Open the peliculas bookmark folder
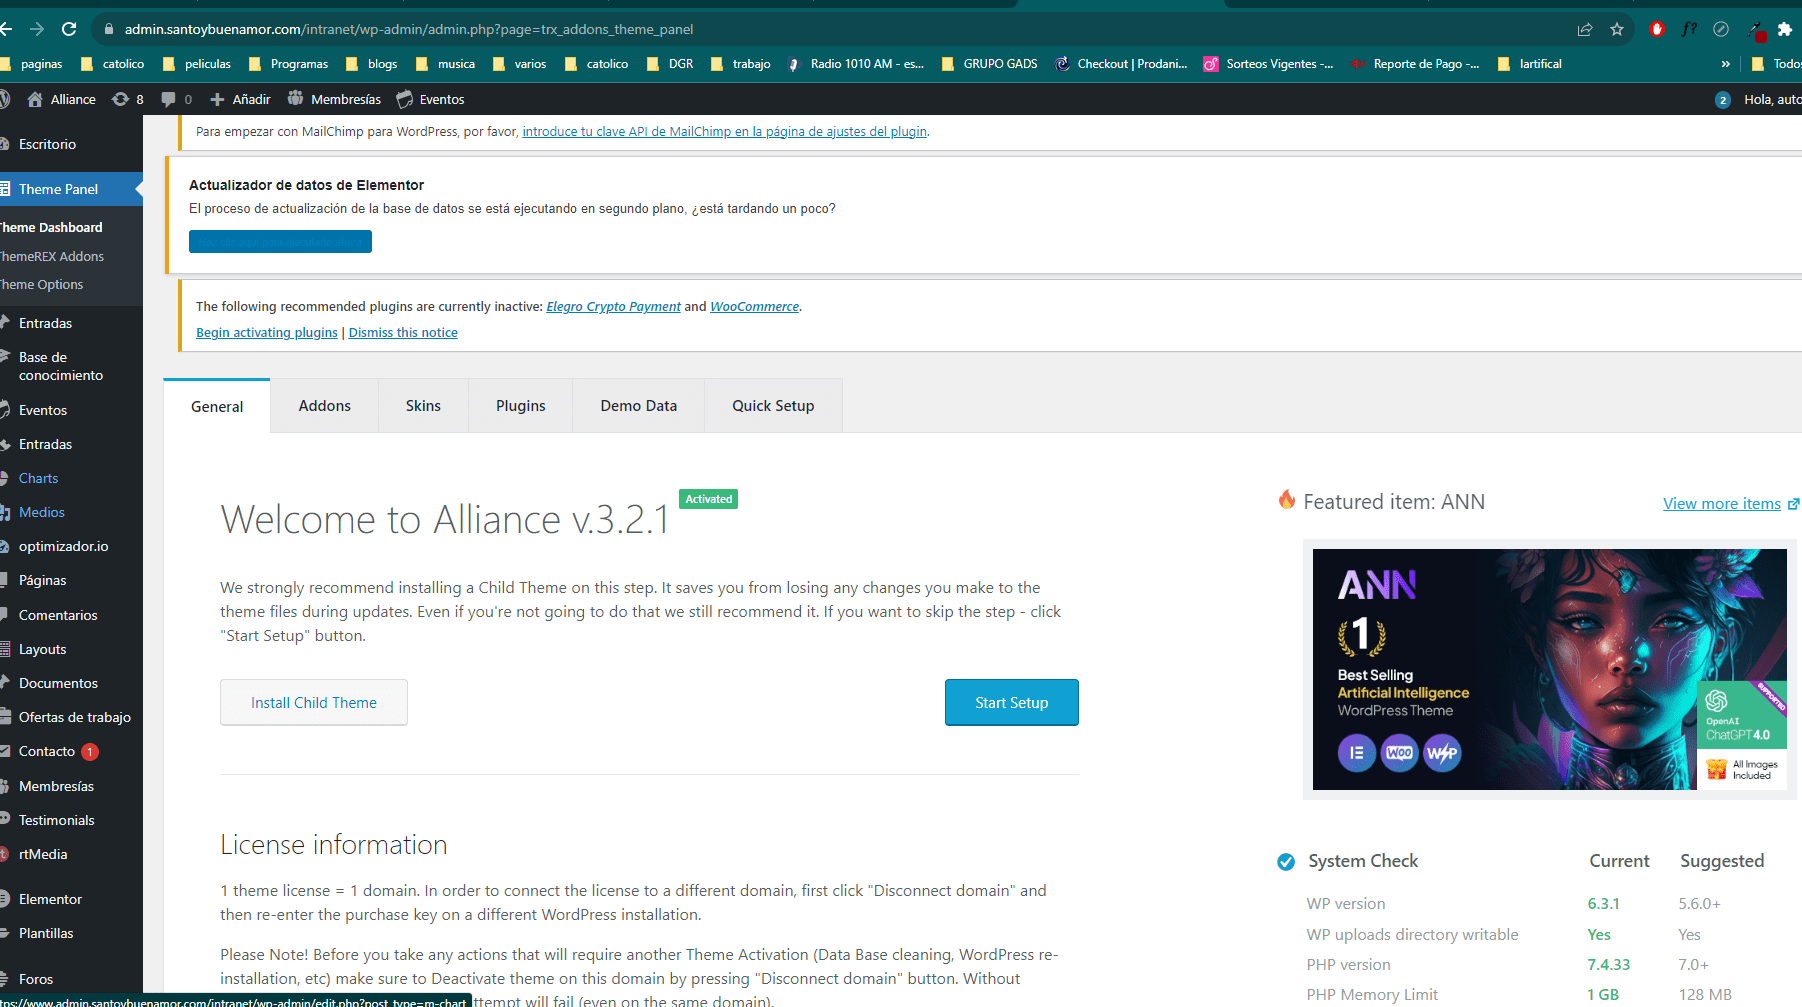This screenshot has height=1007, width=1802. point(197,63)
